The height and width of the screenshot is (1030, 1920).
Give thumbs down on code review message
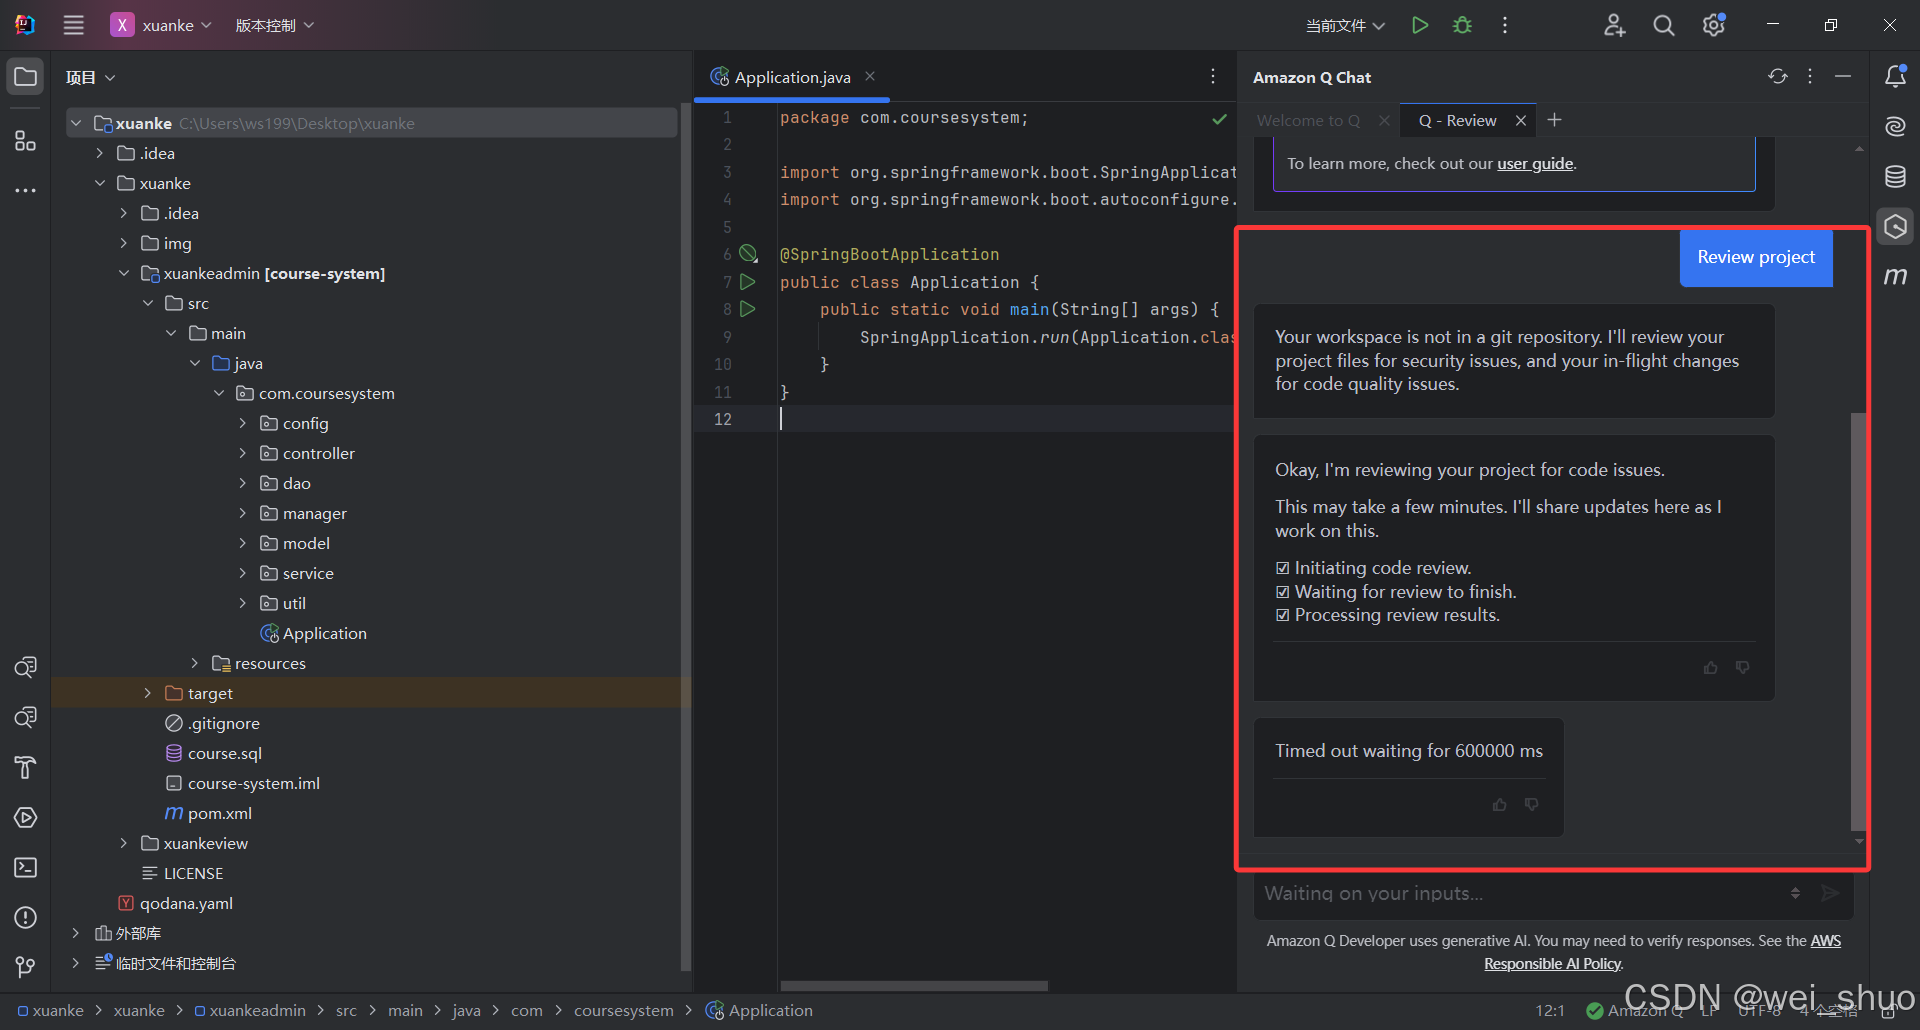tap(1743, 667)
